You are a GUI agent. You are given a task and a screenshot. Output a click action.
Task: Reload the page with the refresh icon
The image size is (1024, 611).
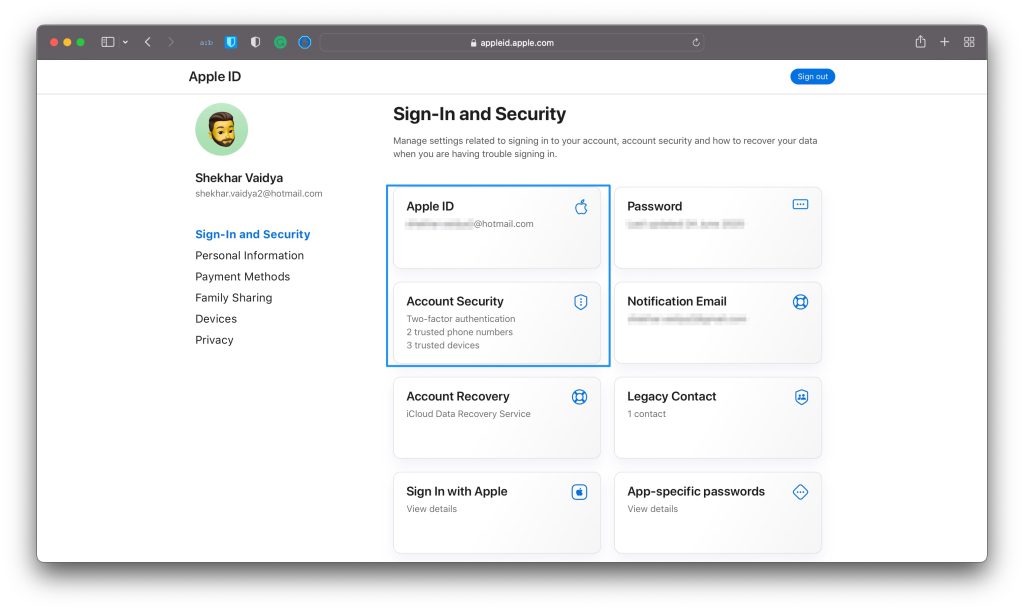pos(696,42)
